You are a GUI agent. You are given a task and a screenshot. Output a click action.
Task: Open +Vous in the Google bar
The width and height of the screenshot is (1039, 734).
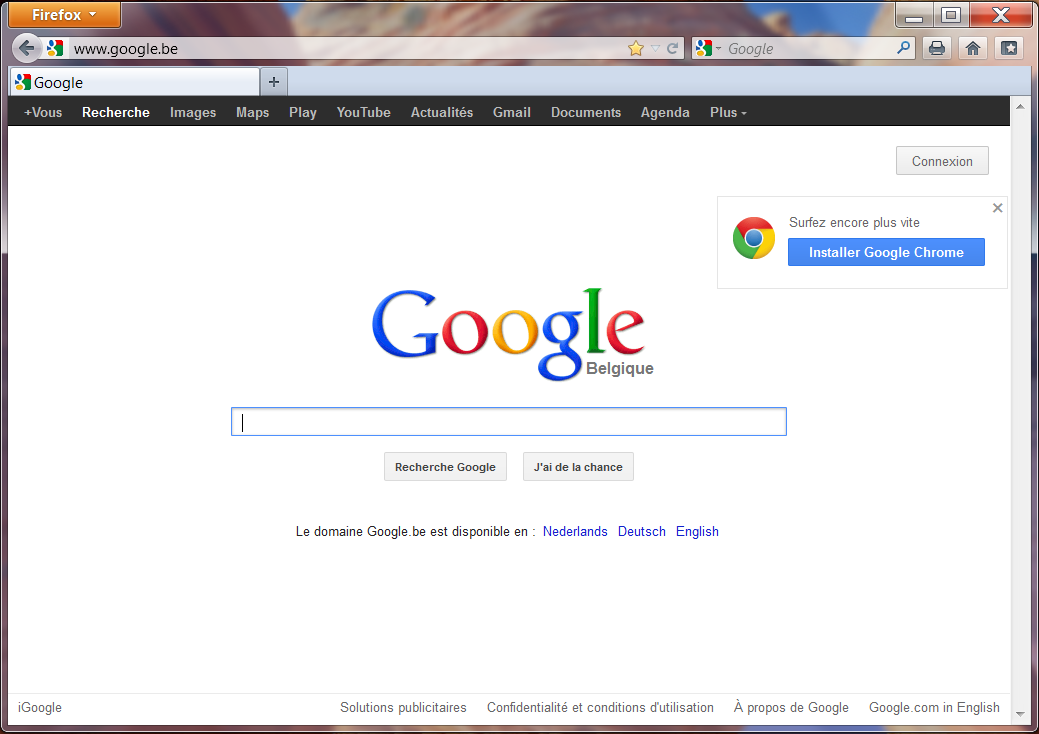43,112
